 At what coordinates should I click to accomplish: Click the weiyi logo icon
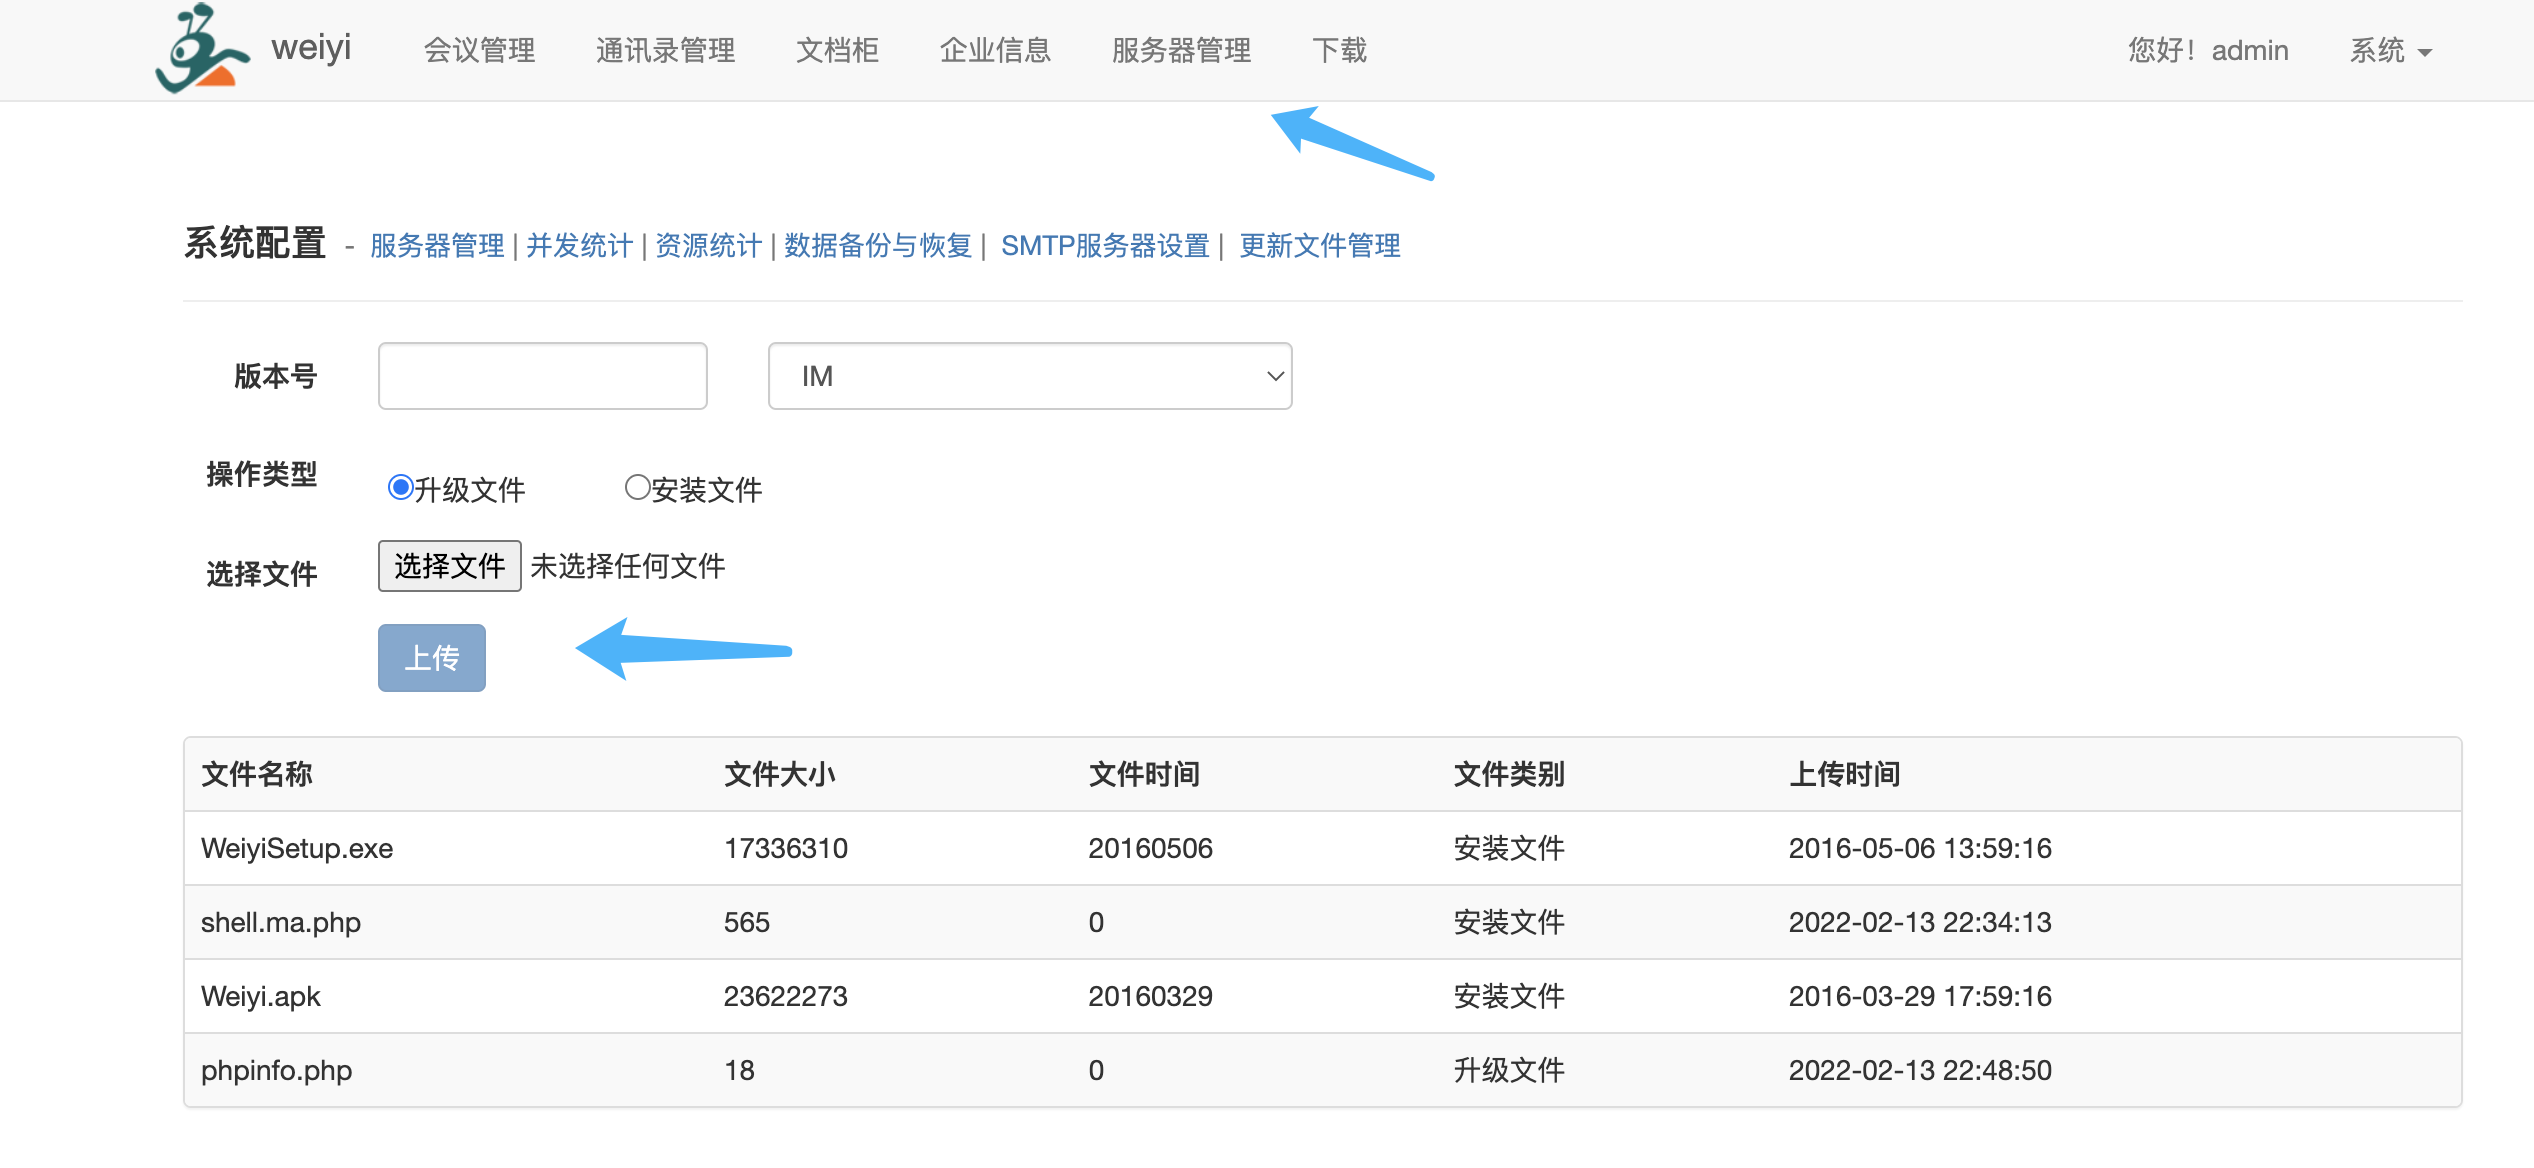coord(203,50)
